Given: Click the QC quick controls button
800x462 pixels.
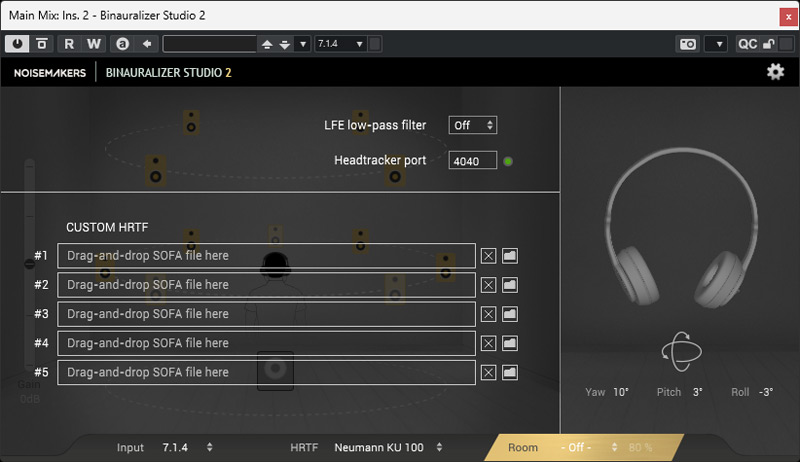Looking at the screenshot, I should point(747,44).
